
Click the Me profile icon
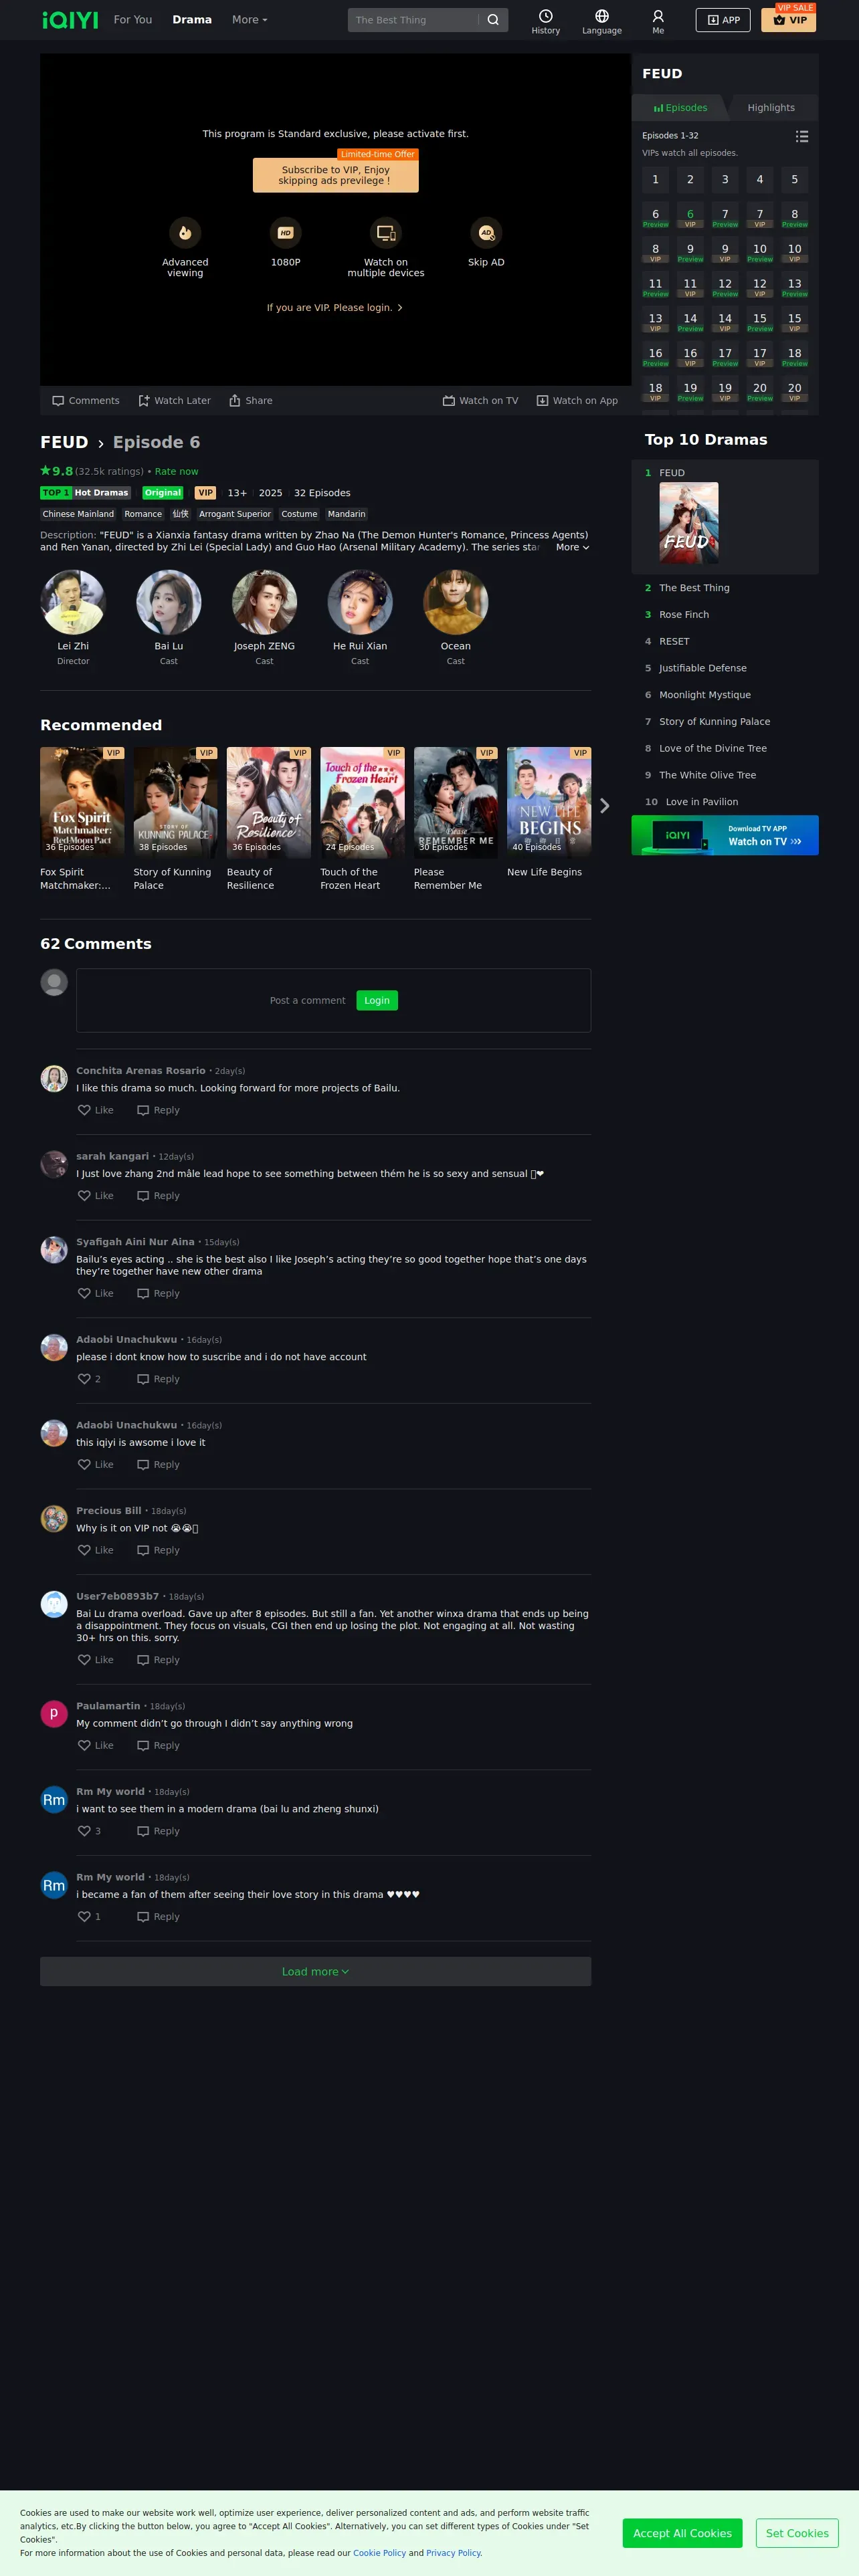657,16
